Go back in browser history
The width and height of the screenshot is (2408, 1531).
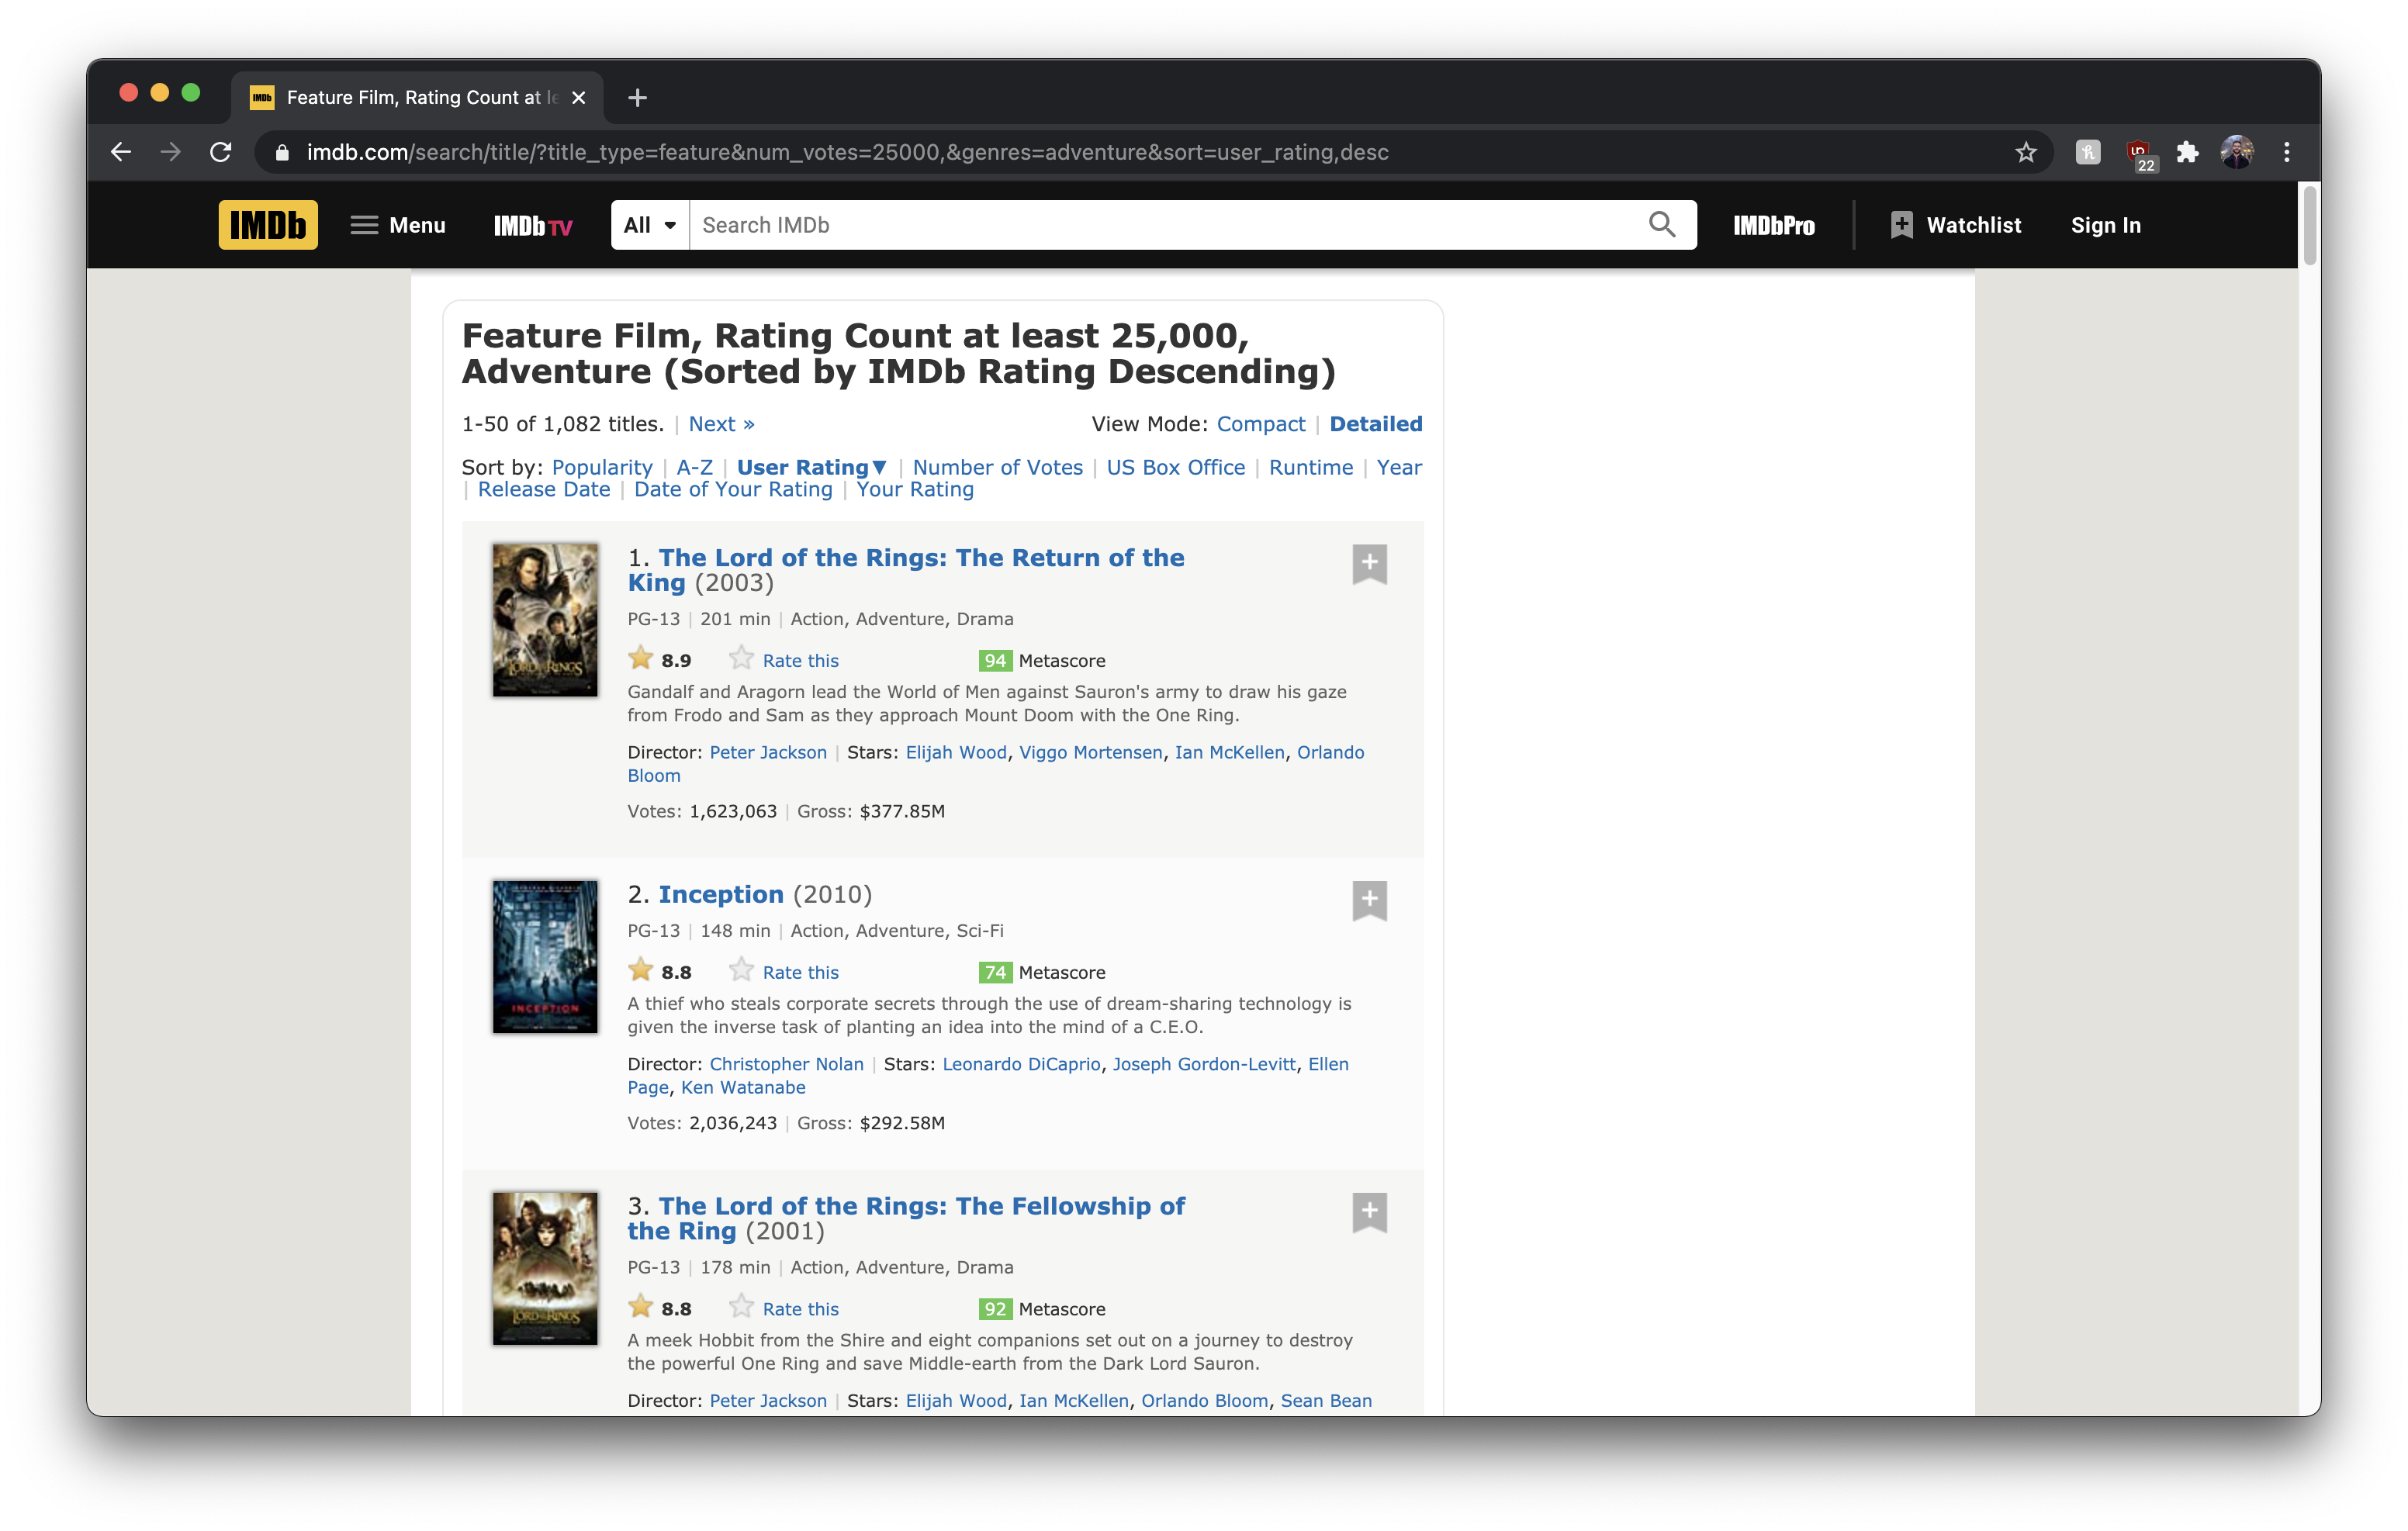coord(121,152)
